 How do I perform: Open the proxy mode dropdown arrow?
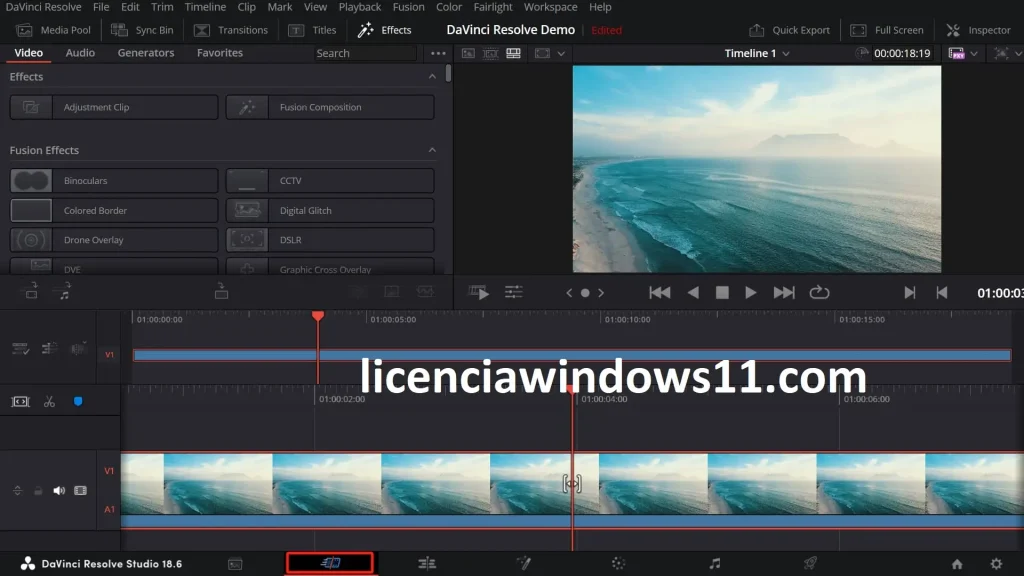click(x=974, y=54)
